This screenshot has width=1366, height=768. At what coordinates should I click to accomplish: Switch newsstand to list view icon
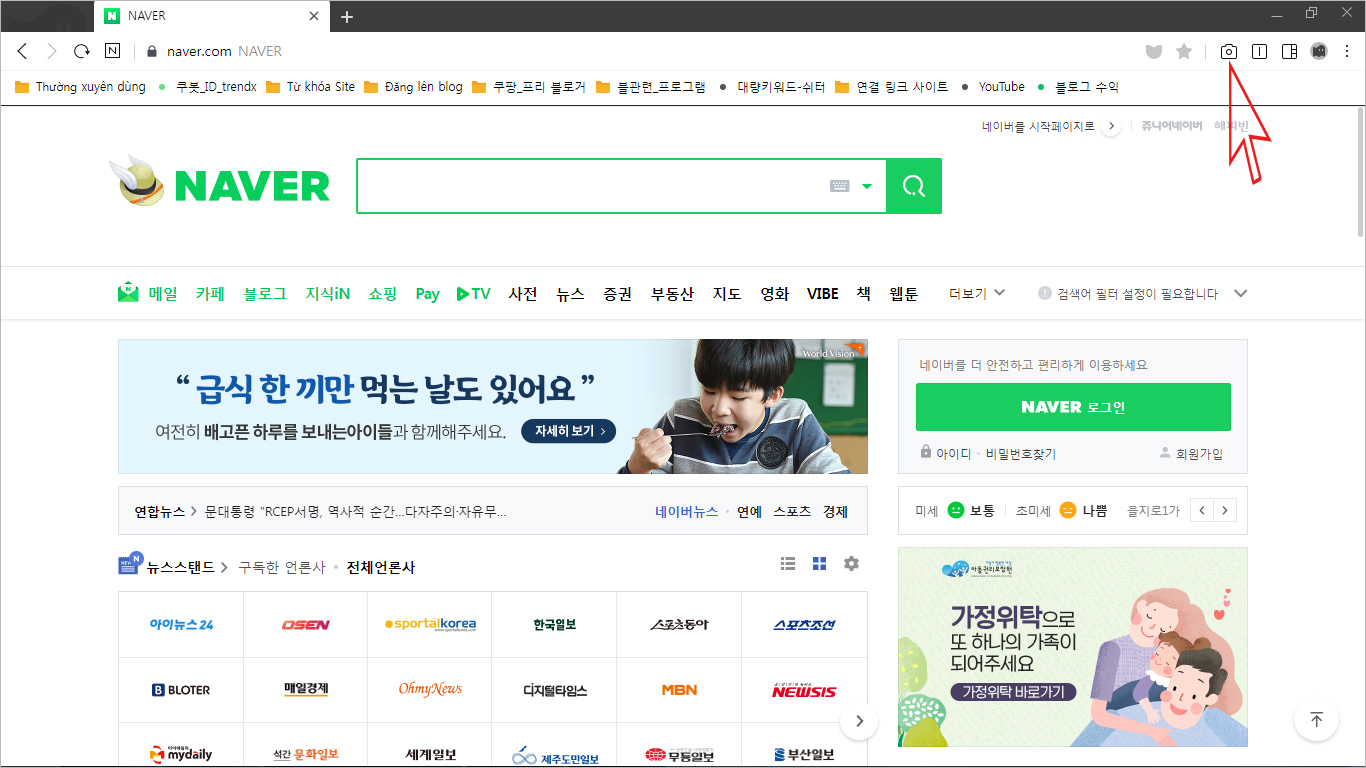[x=788, y=564]
